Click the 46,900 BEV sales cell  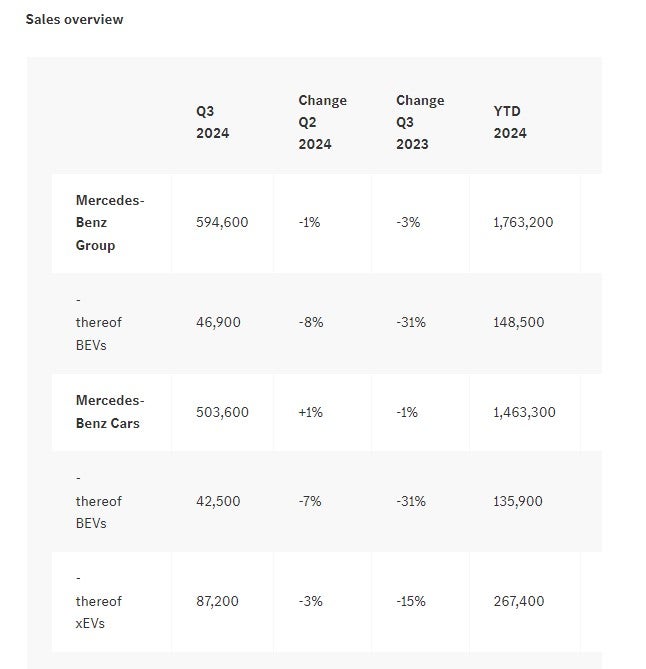(x=218, y=322)
